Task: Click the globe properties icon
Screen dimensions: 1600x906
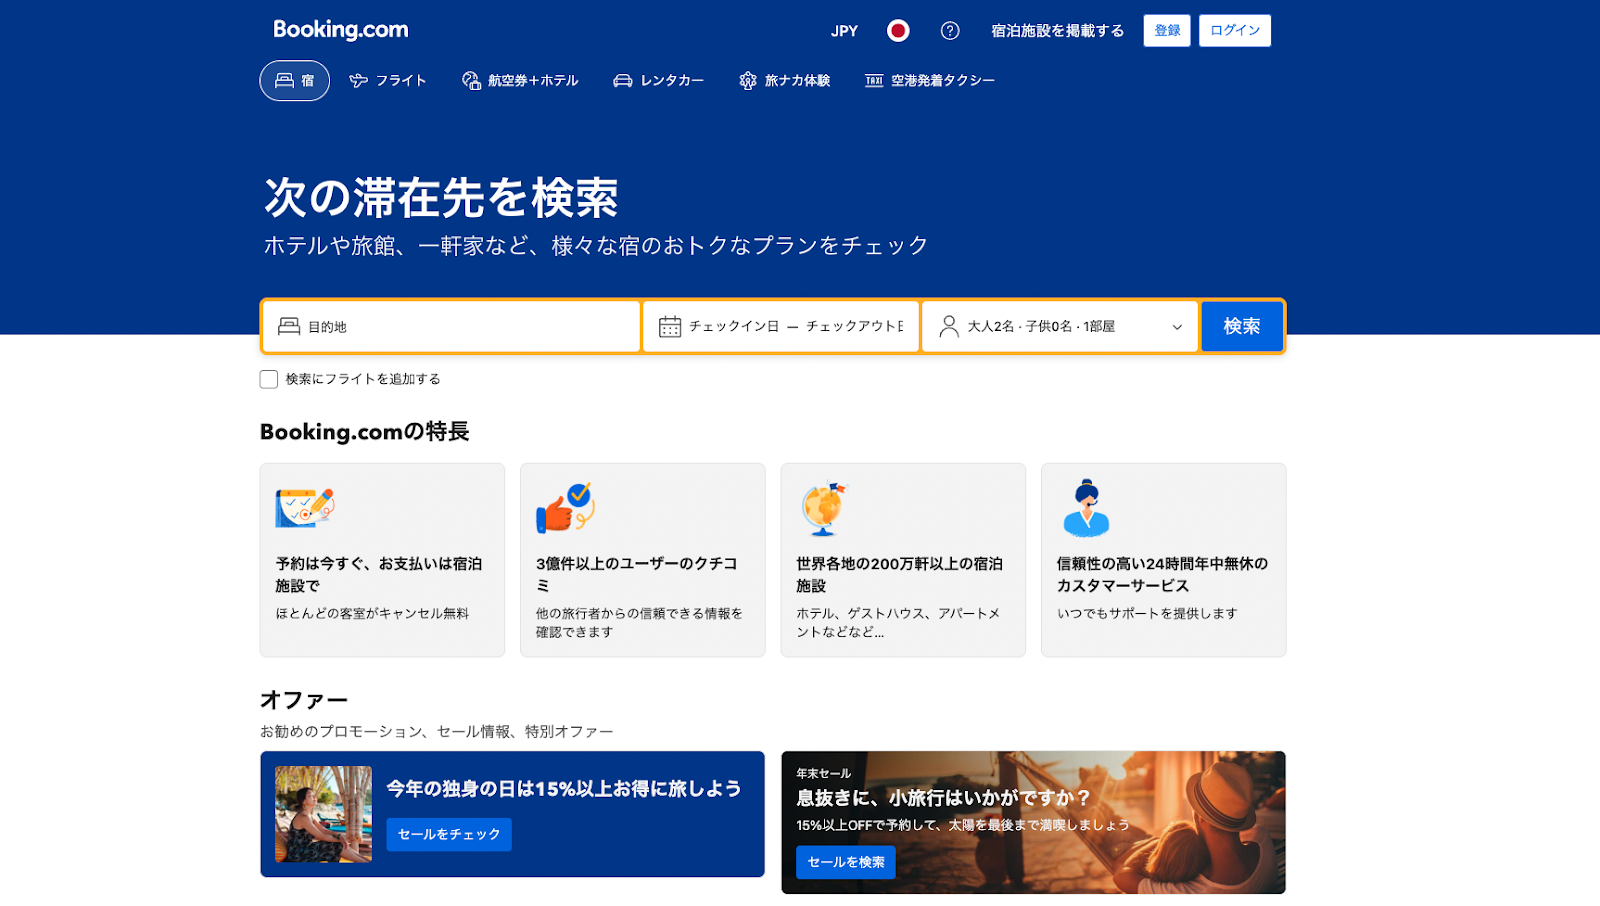Action: point(824,508)
